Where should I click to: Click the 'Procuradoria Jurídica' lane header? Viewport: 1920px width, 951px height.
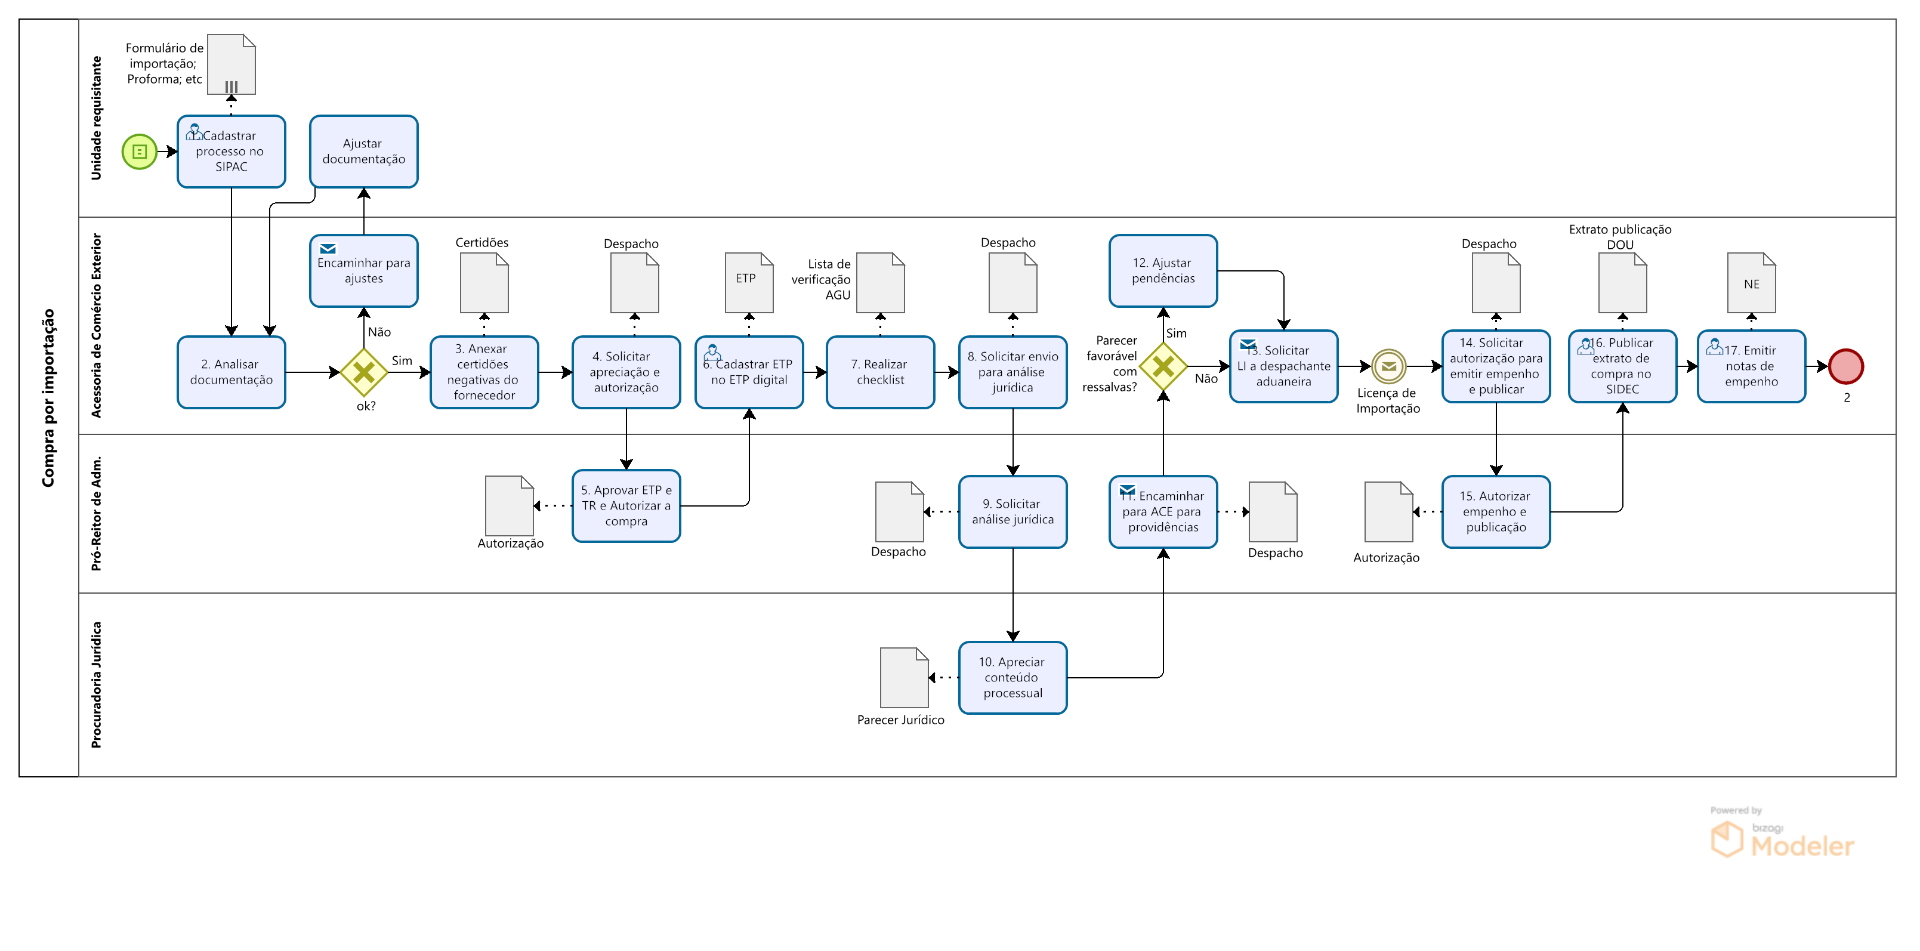pyautogui.click(x=97, y=685)
